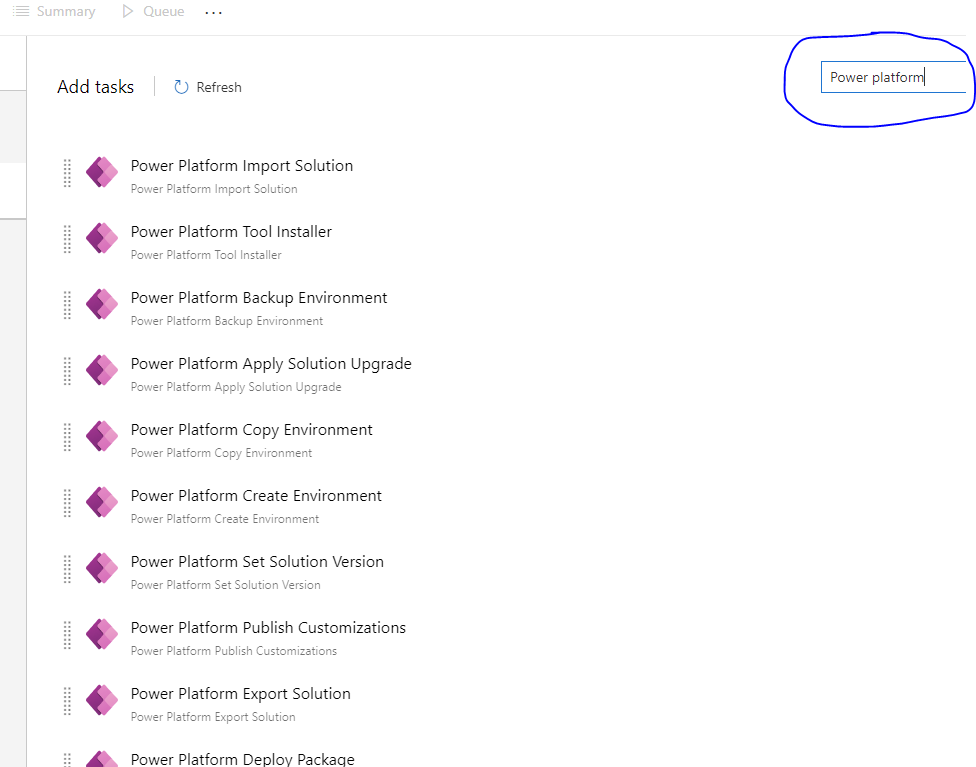Grab the drag handle of Import Solution task
The height and width of the screenshot is (767, 976).
click(67, 173)
